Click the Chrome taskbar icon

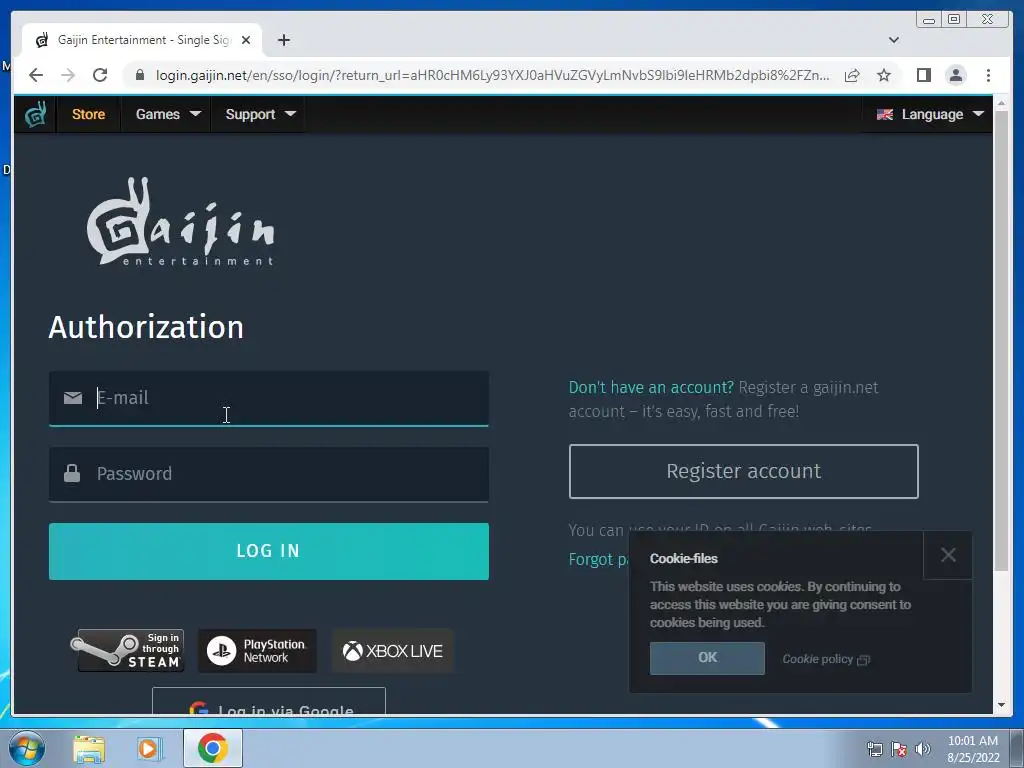click(212, 748)
